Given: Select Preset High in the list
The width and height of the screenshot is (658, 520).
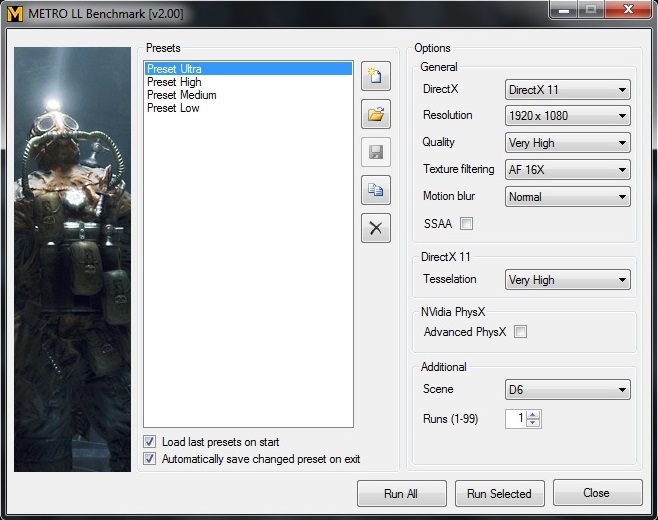Looking at the screenshot, I should tap(174, 82).
